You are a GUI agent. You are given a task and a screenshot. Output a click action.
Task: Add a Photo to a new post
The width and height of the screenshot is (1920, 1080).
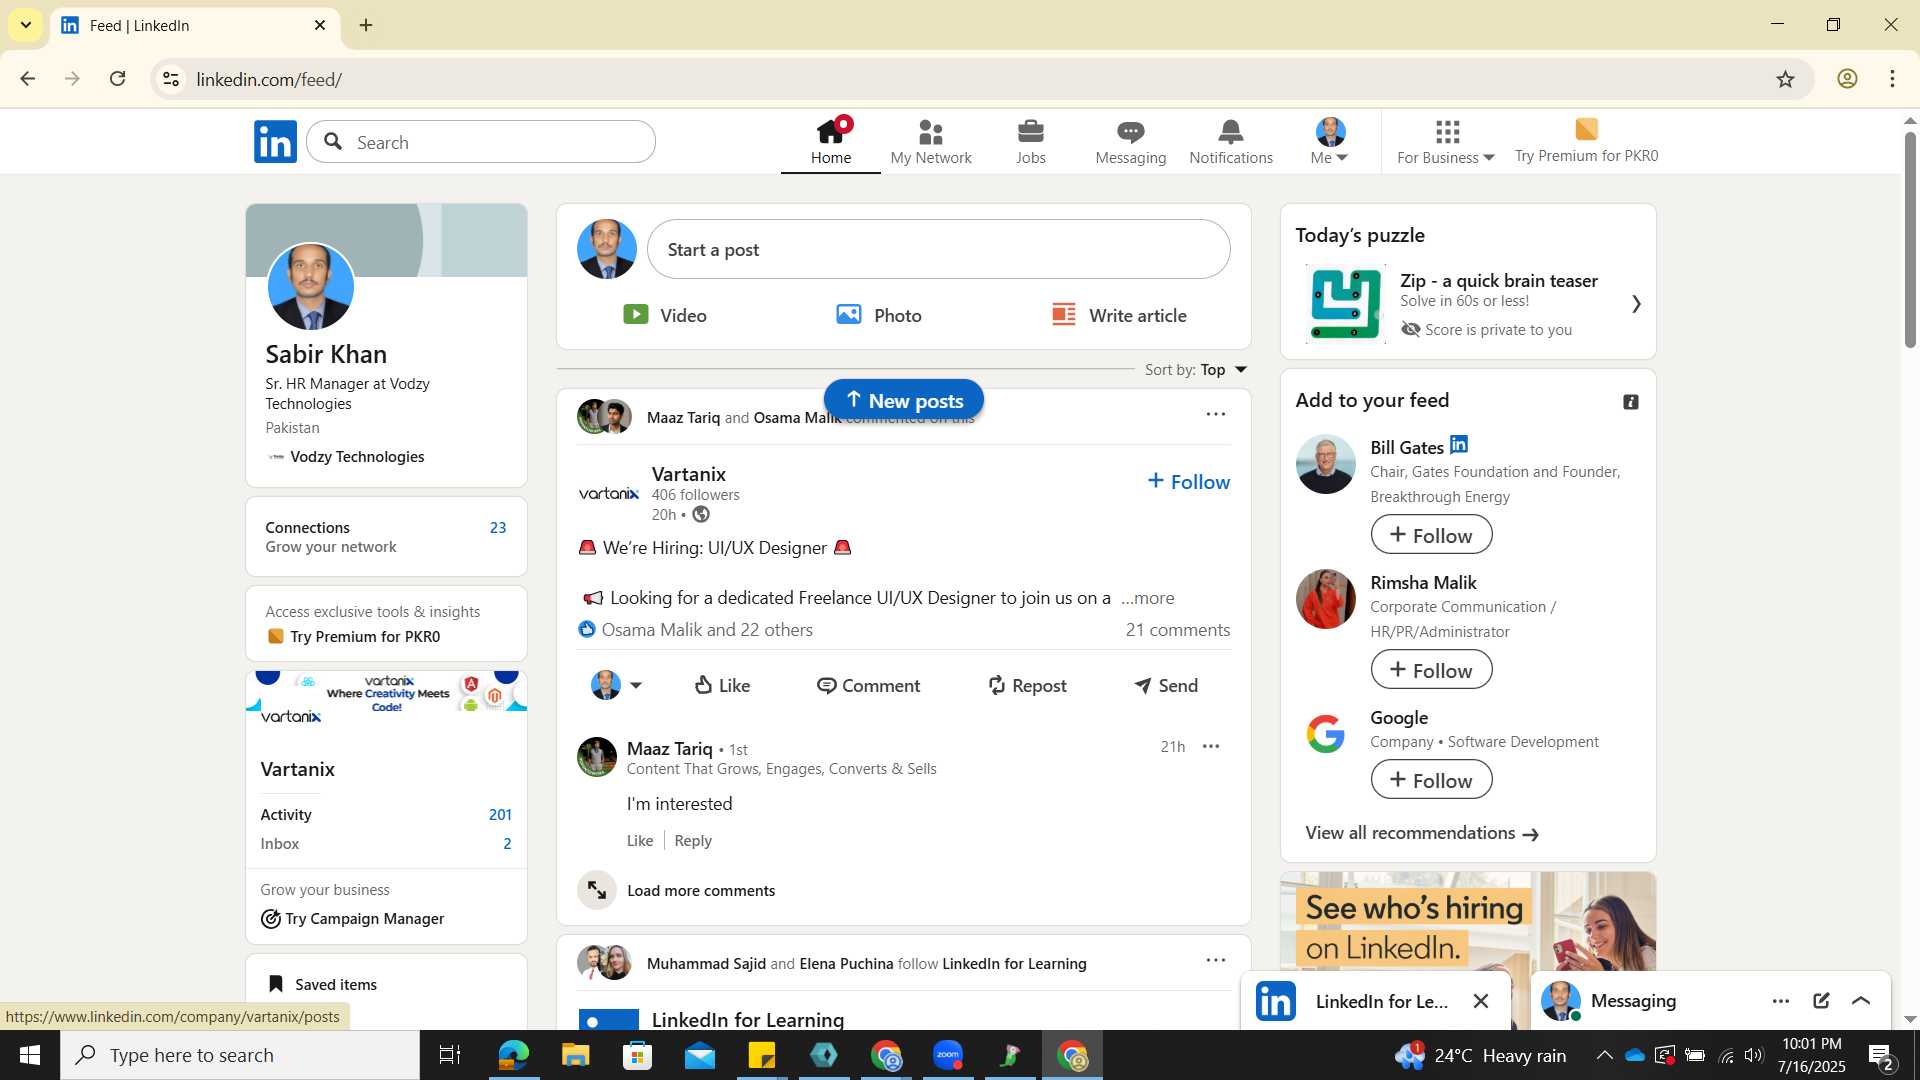880,315
